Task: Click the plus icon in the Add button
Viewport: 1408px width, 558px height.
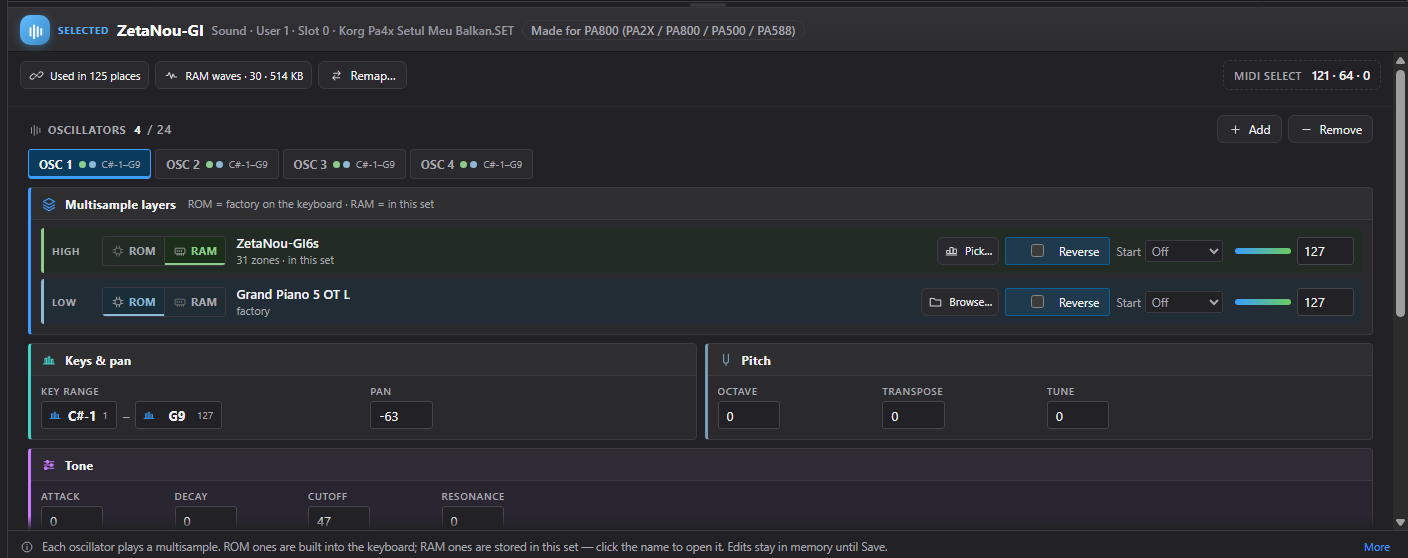Action: coord(1235,130)
